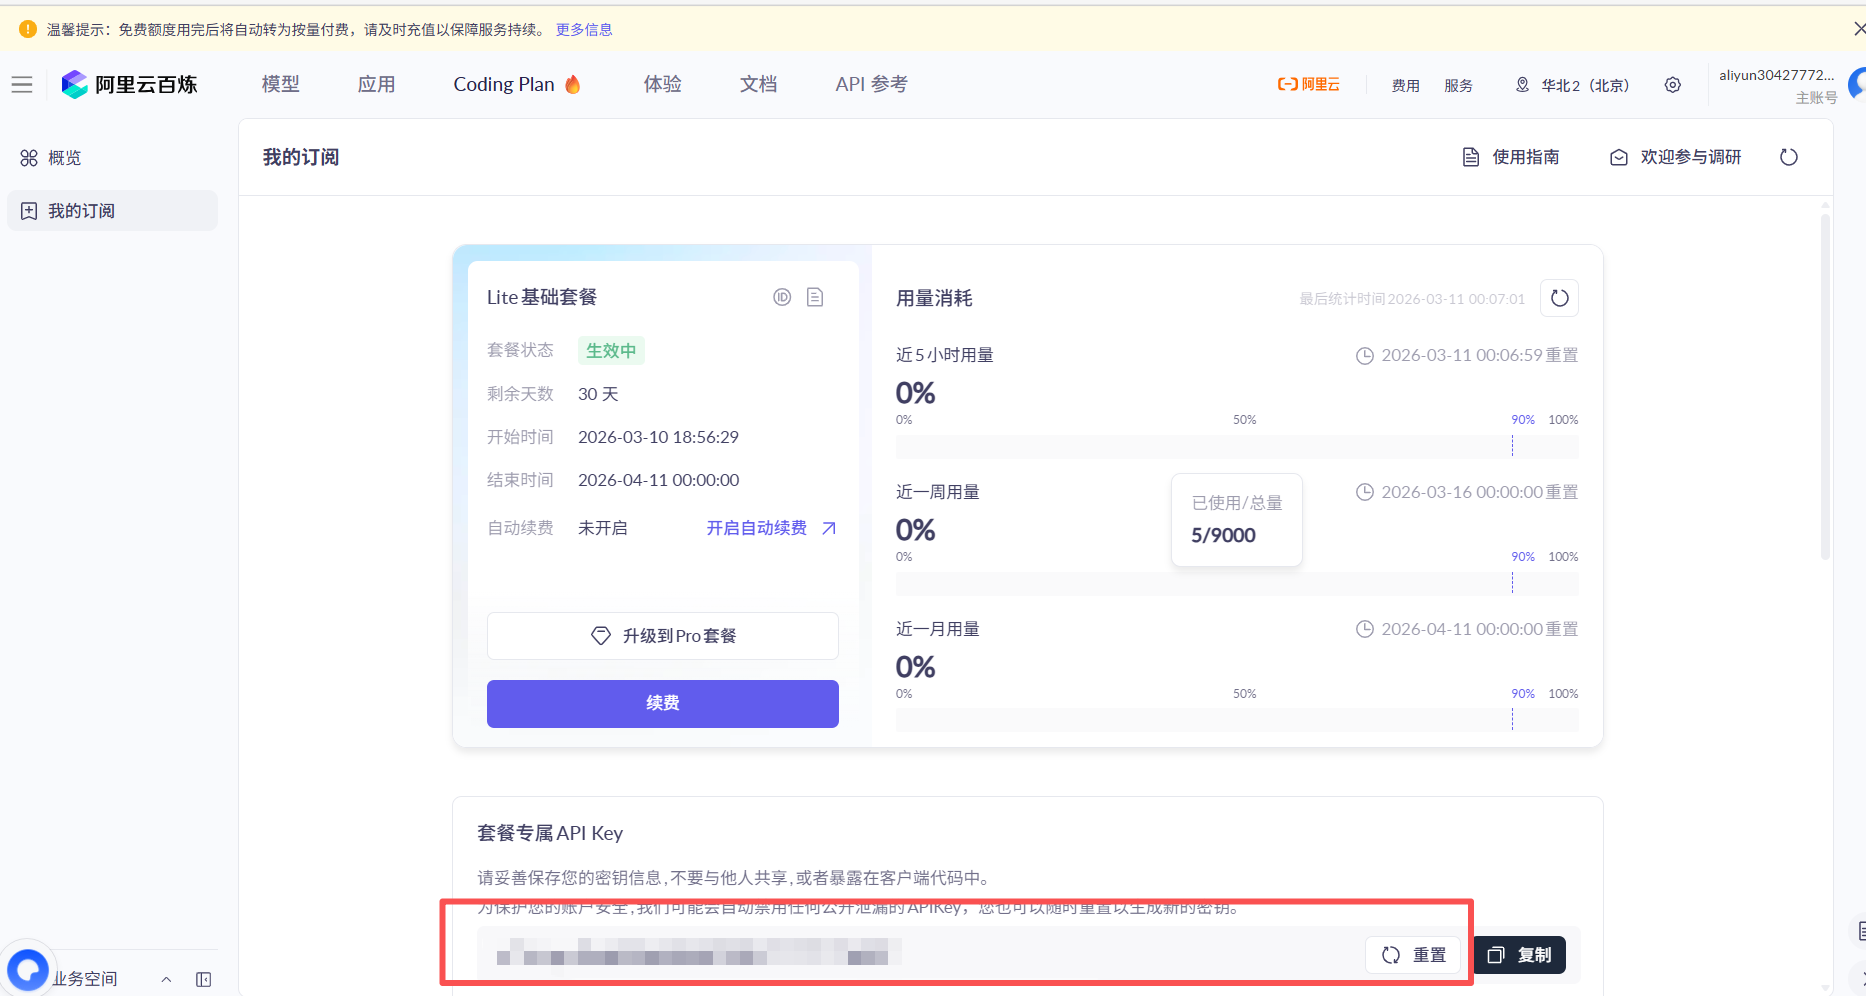Click the page vertical scrollbar
The image size is (1866, 996).
click(x=1825, y=385)
